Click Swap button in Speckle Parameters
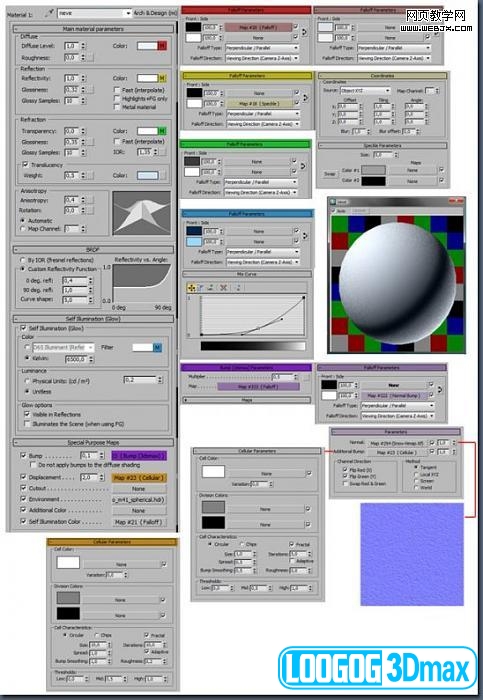The width and height of the screenshot is (483, 700). click(x=329, y=174)
